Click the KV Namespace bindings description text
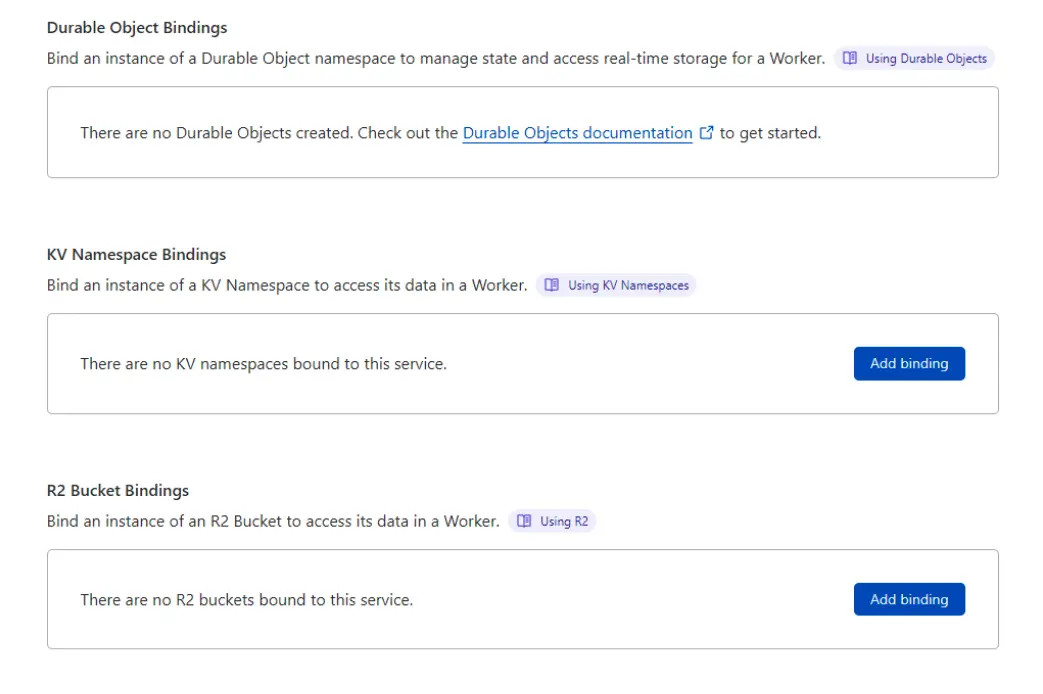The image size is (1043, 694). tap(289, 285)
